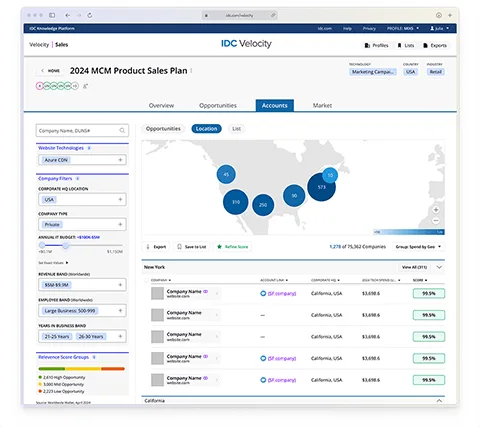Open the Lists bookmark button
480x427 pixels.
(x=406, y=45)
